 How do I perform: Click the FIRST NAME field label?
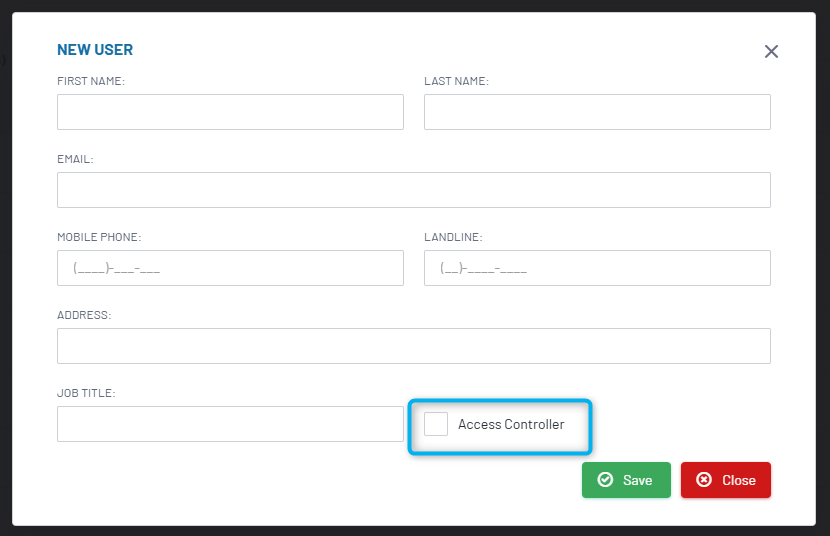tap(91, 81)
